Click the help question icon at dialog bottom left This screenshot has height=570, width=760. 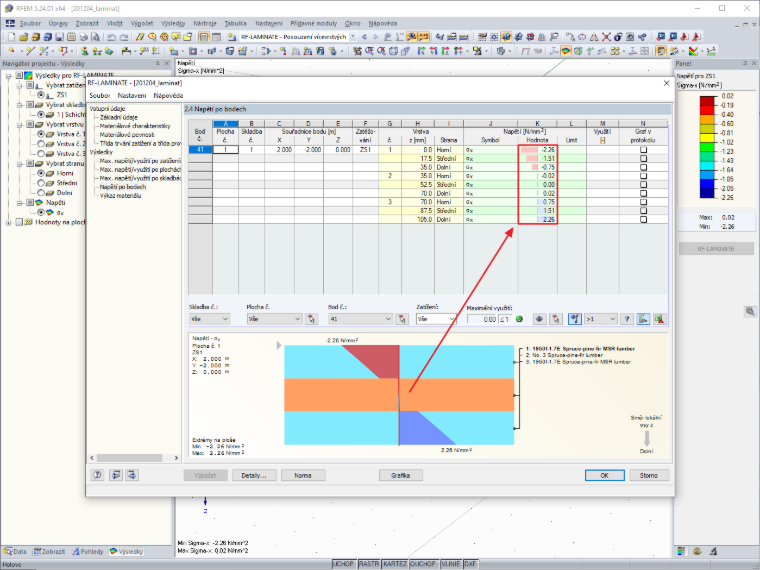[x=97, y=475]
